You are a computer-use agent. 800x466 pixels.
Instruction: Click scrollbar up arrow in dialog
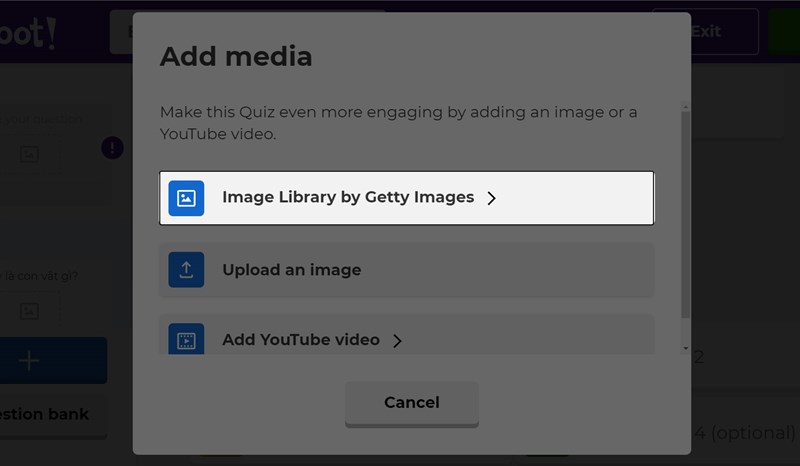point(685,107)
